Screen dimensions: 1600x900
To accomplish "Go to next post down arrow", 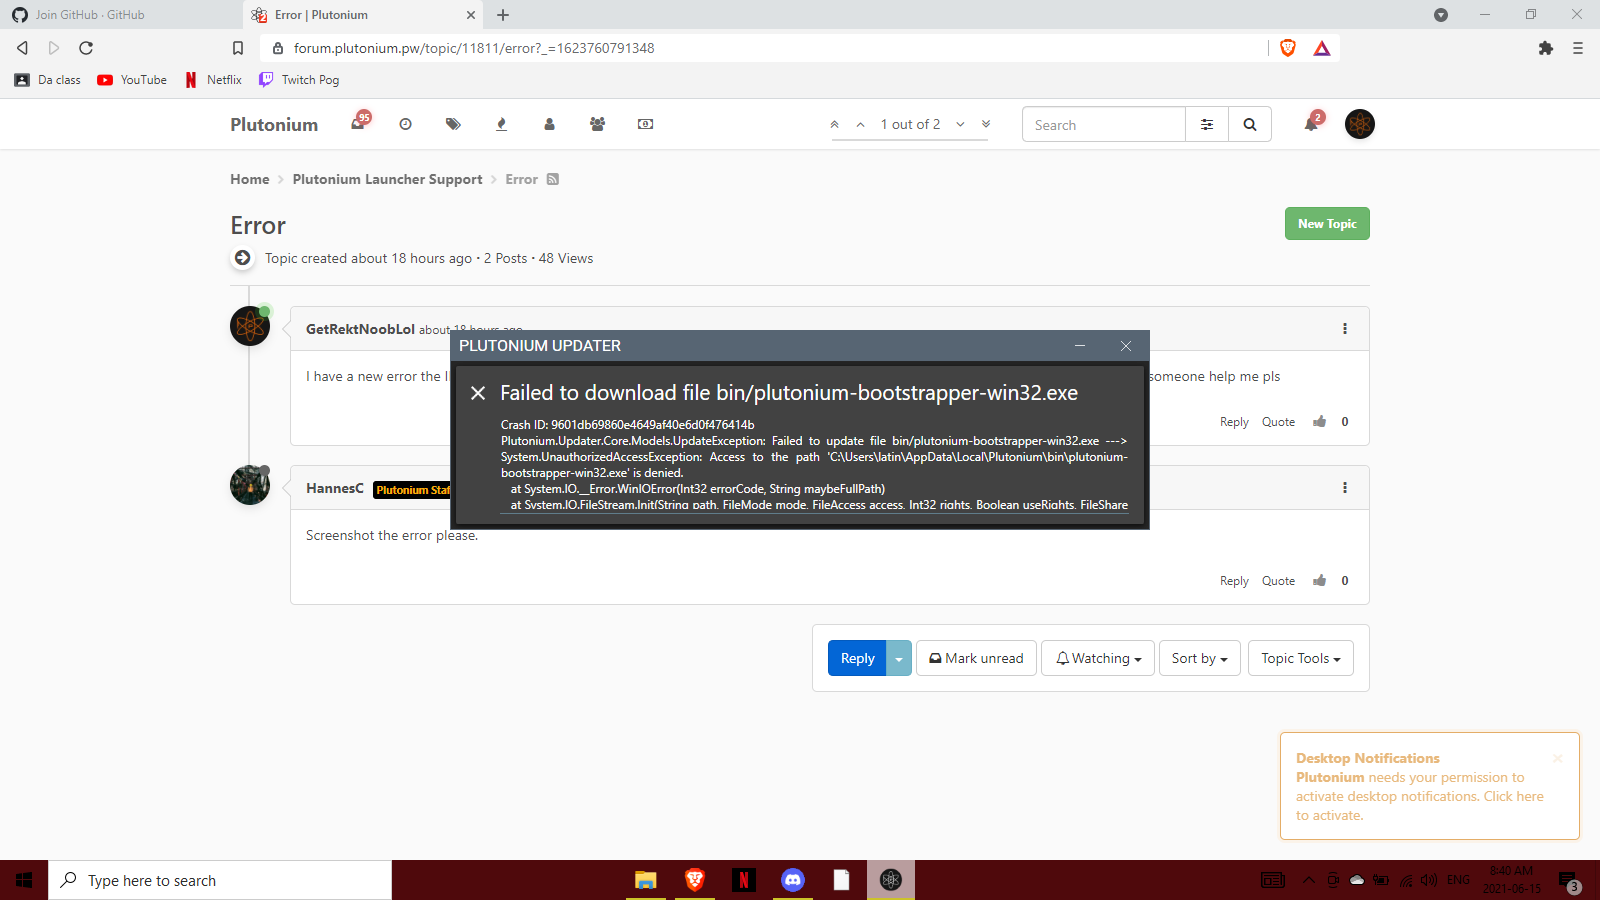I will point(960,124).
